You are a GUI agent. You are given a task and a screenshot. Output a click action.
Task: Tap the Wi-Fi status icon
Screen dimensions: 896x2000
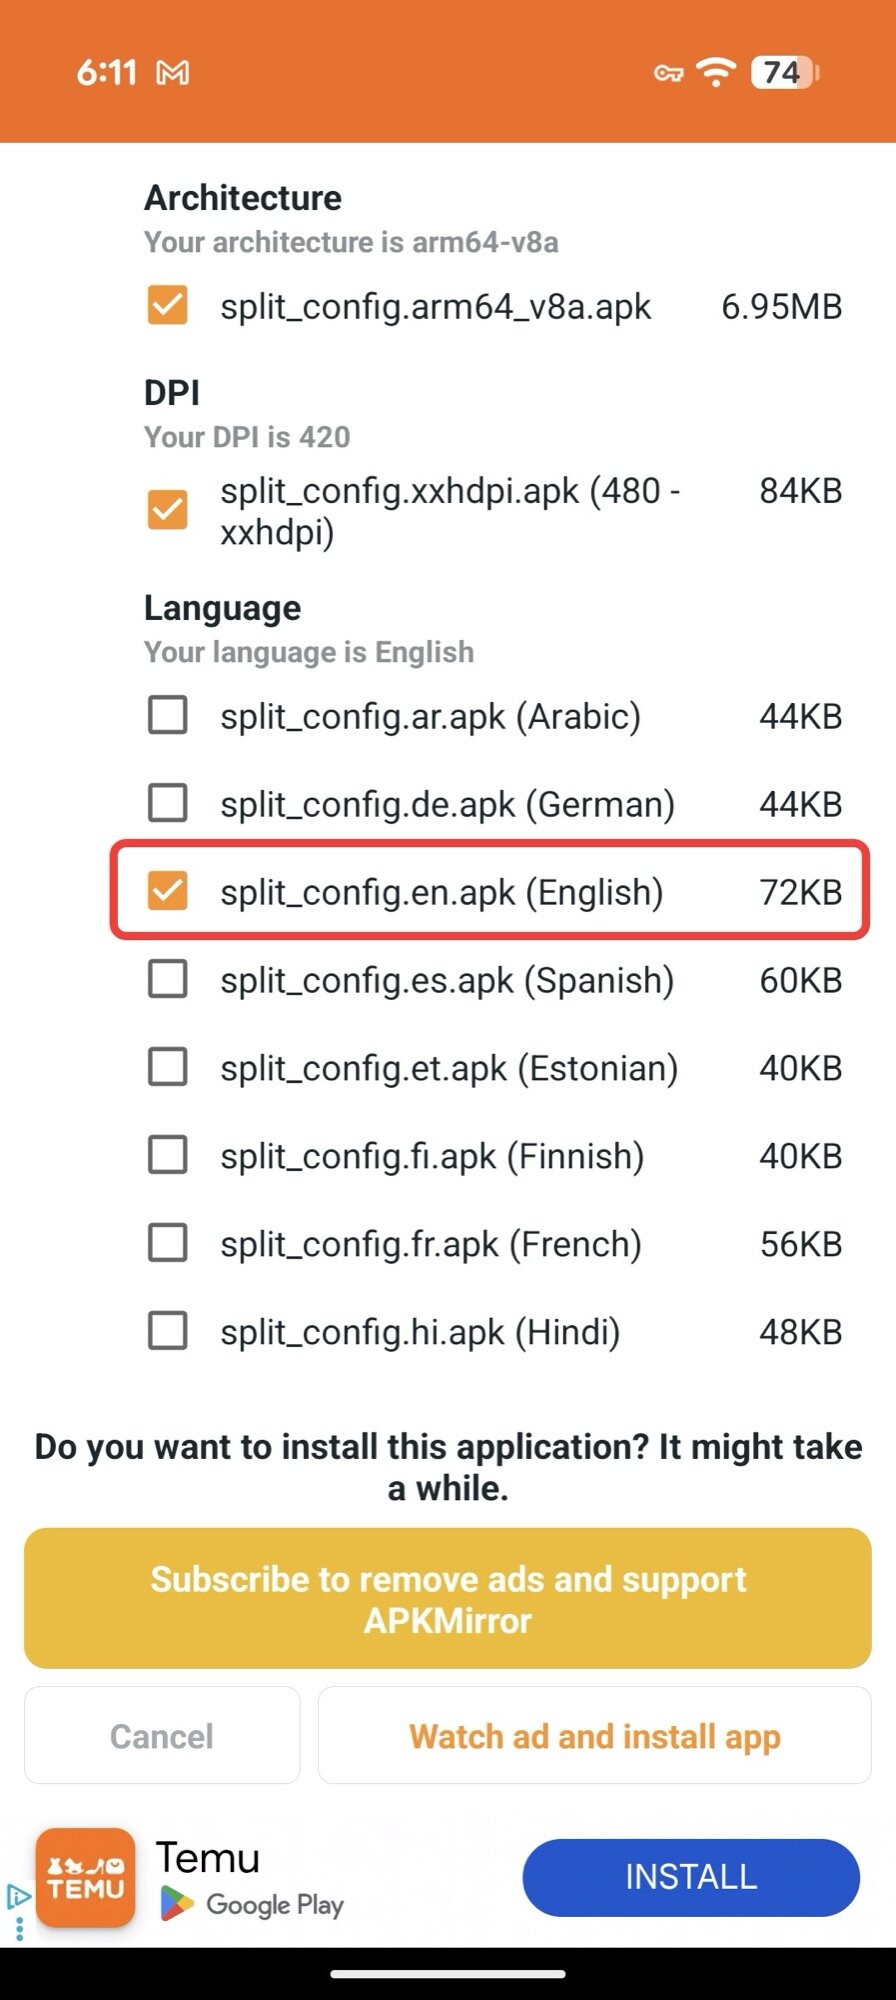716,72
